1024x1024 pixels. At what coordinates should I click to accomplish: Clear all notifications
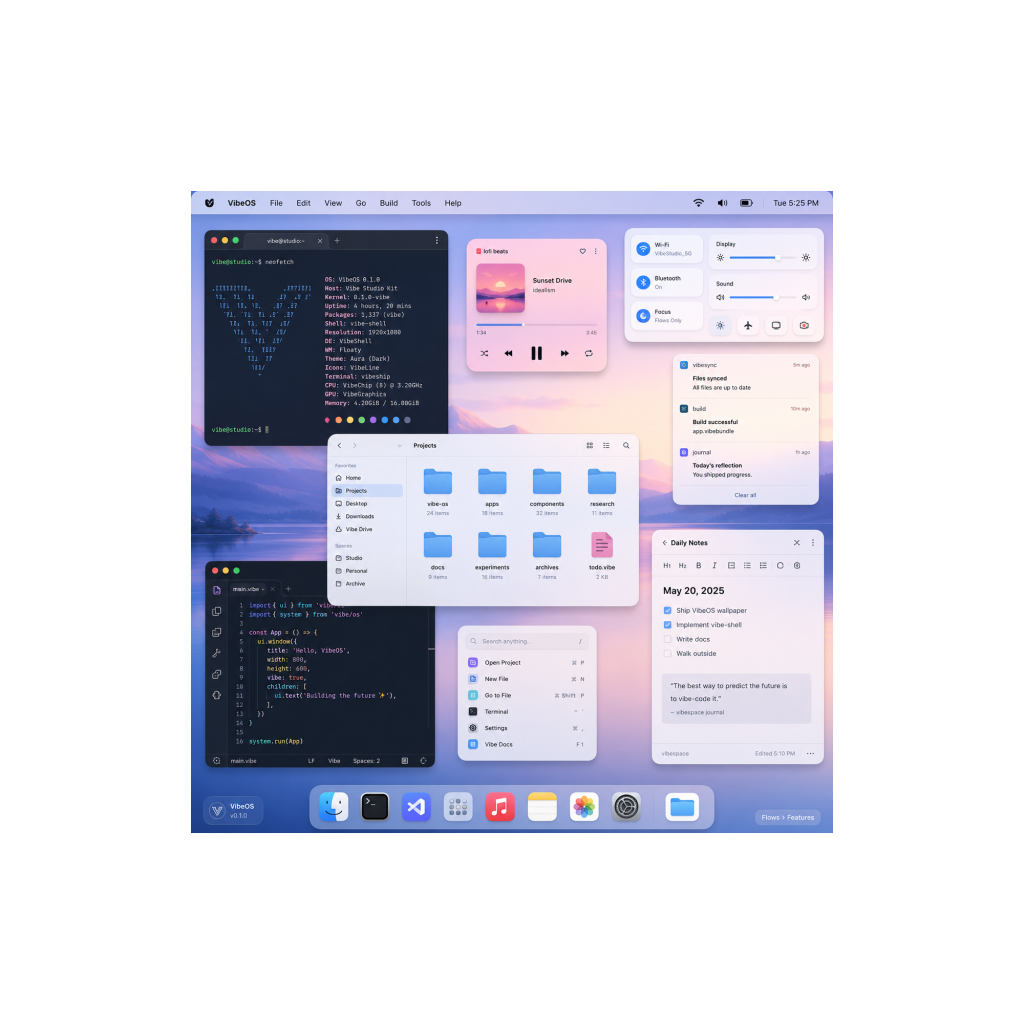coord(745,495)
